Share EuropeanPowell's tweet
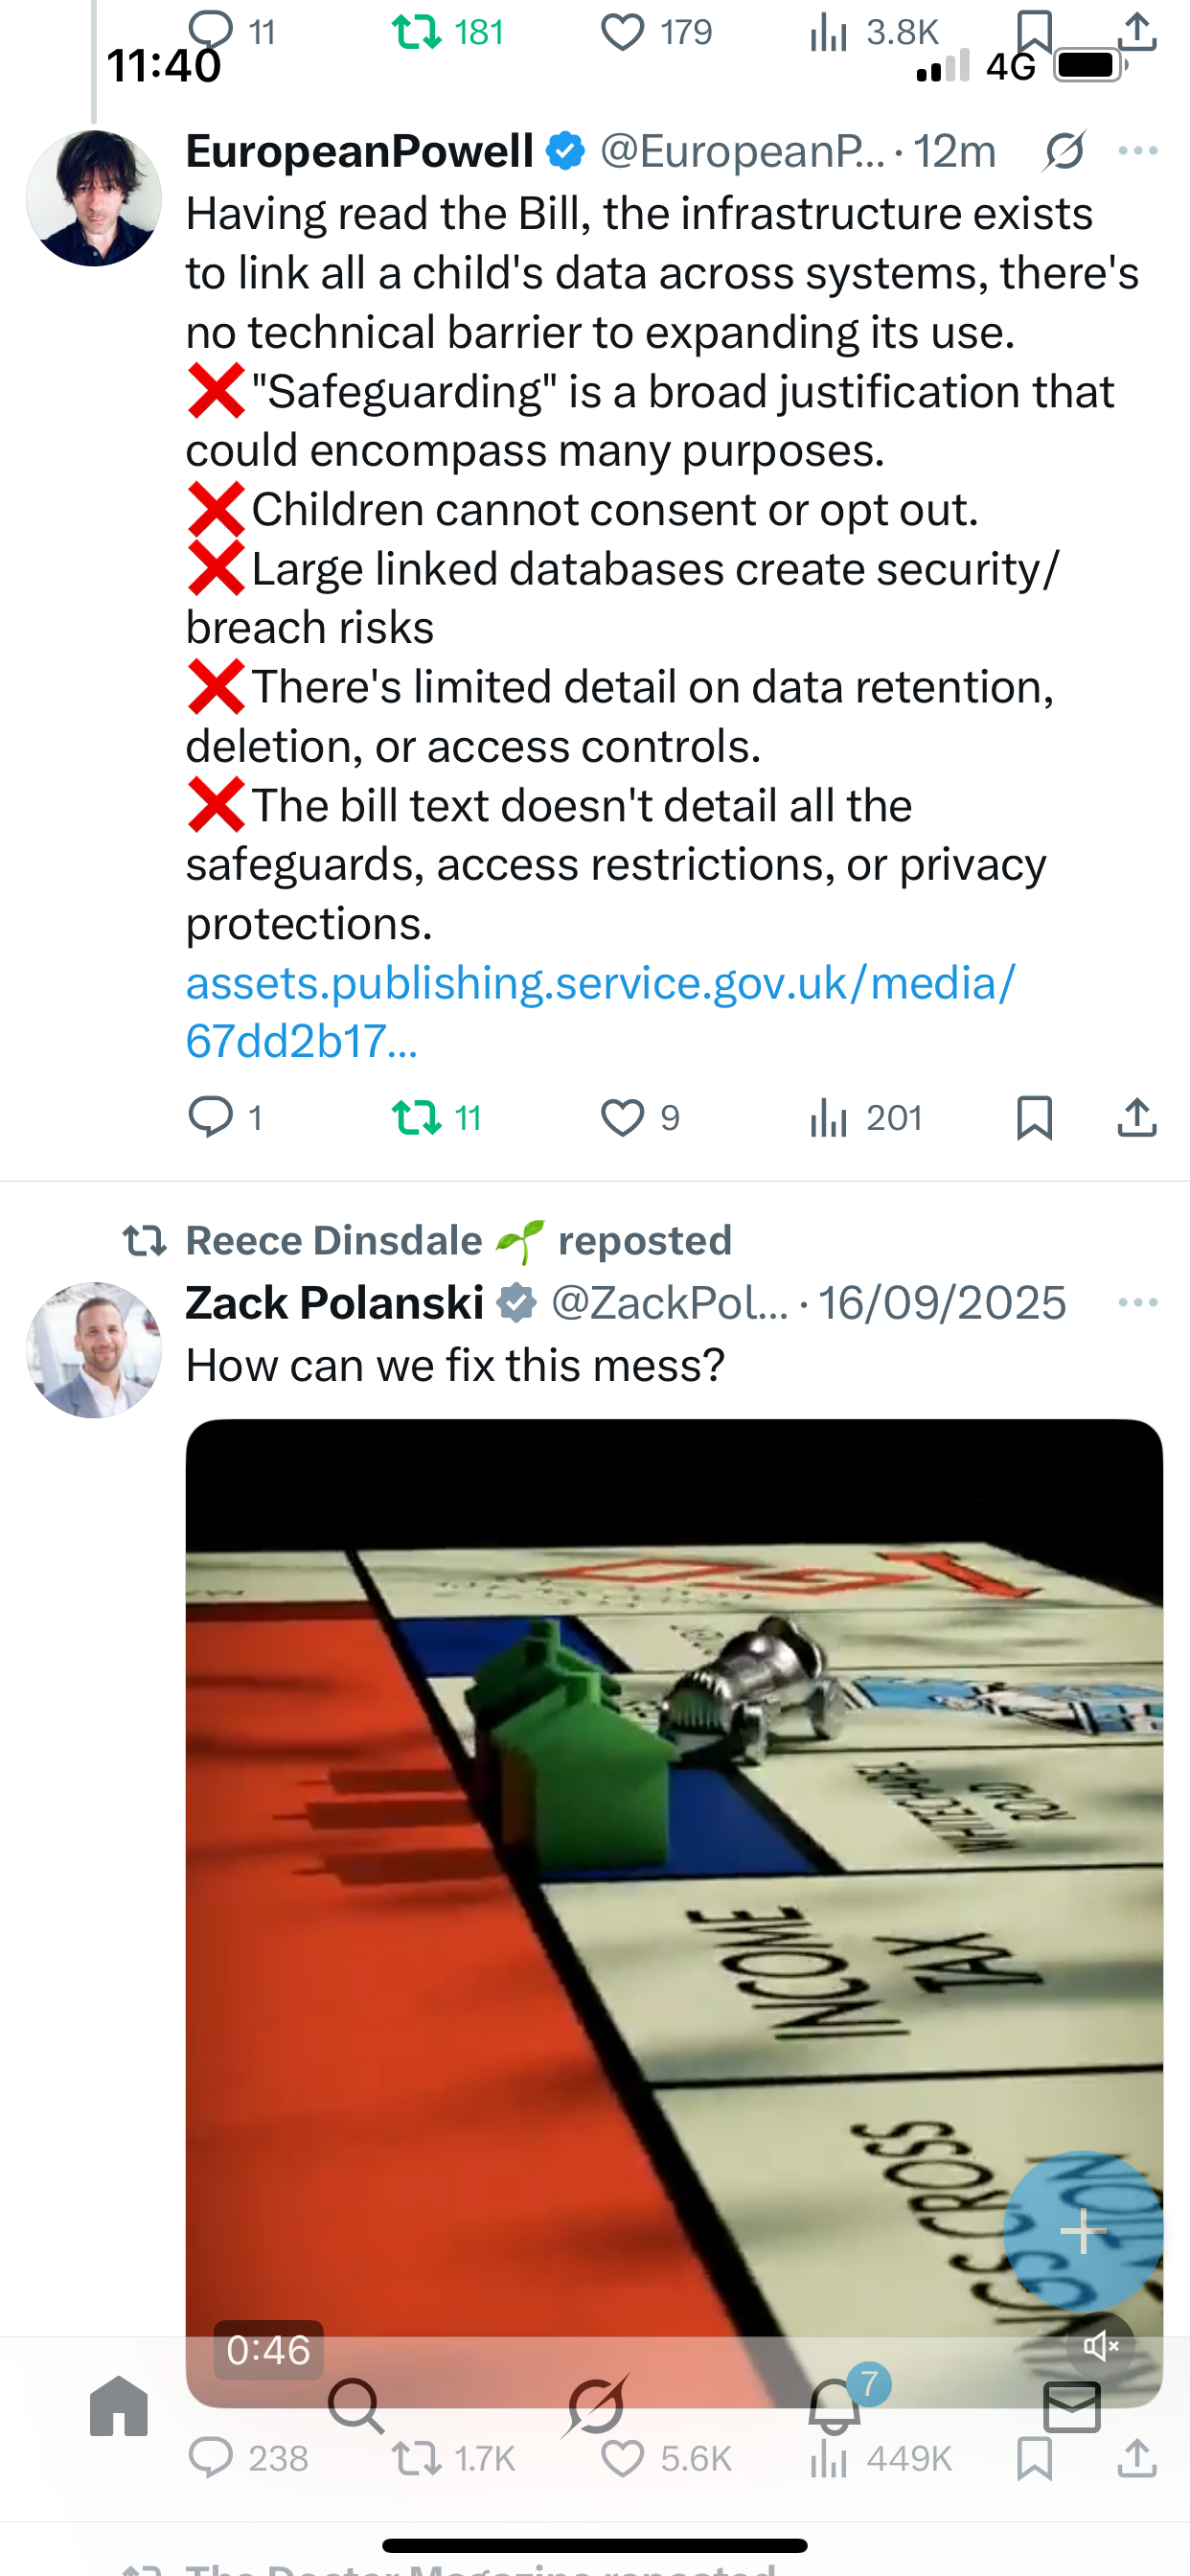The height and width of the screenshot is (2576, 1190). (1137, 1117)
